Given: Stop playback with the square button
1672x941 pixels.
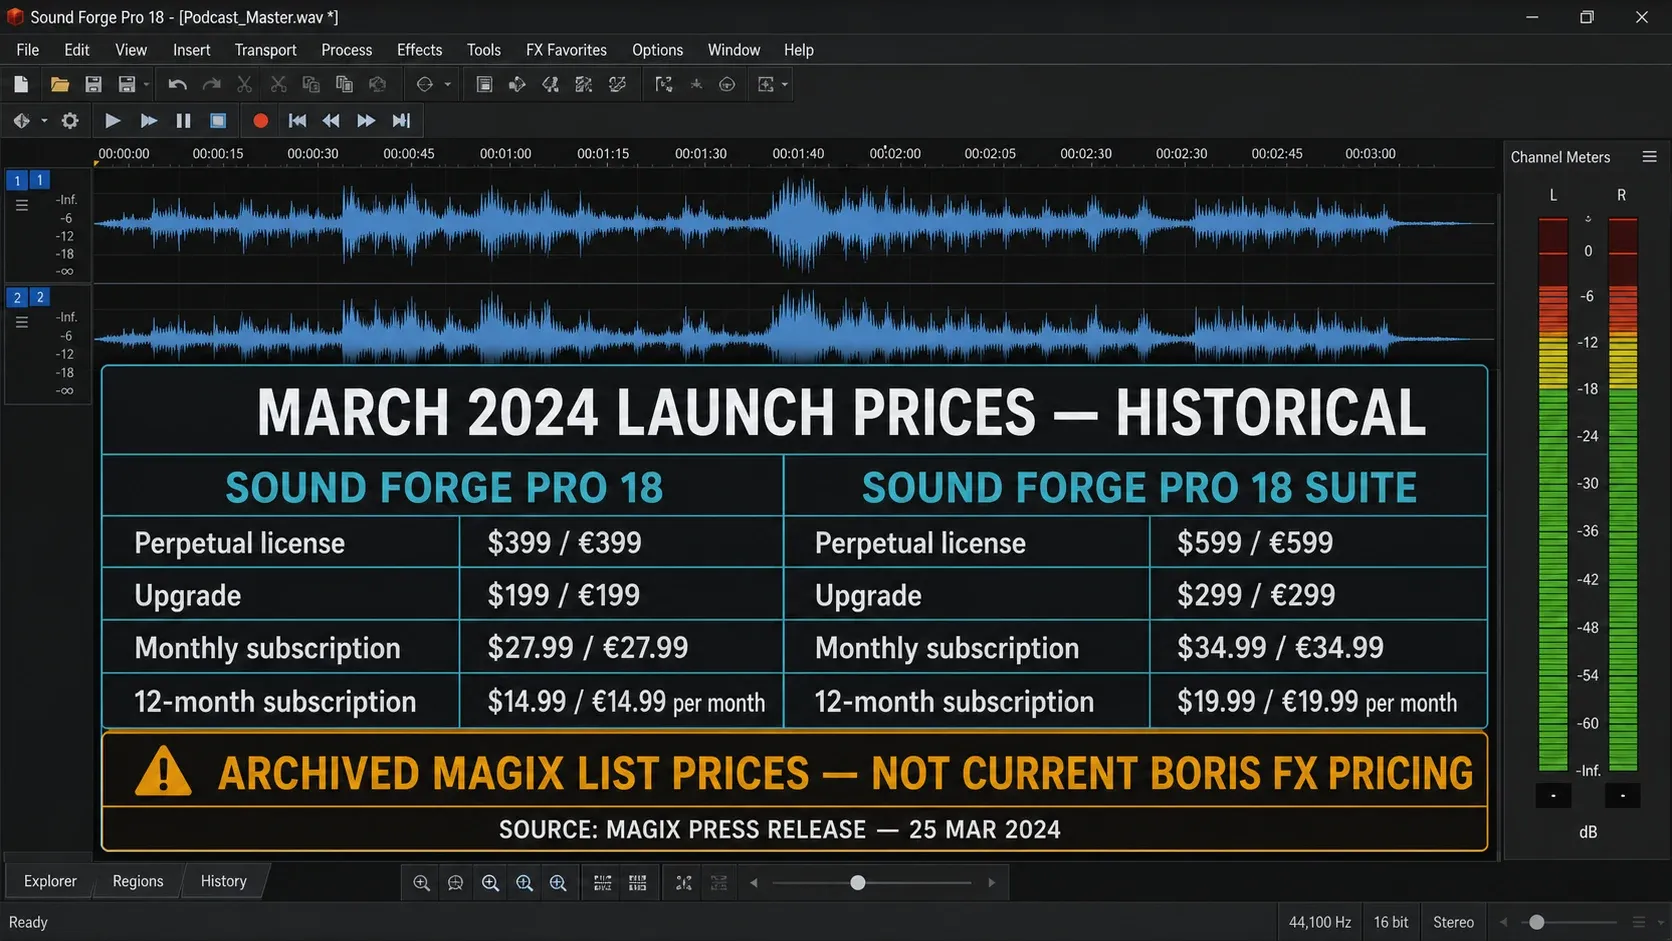Looking at the screenshot, I should (218, 121).
